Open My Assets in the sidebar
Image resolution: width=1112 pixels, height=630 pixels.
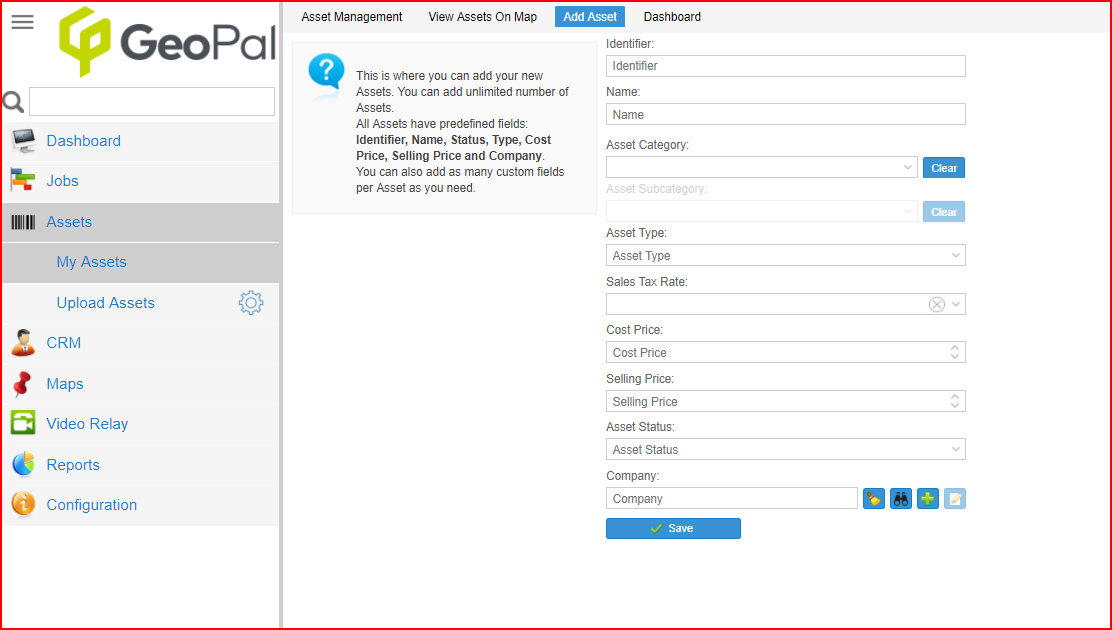(91, 262)
